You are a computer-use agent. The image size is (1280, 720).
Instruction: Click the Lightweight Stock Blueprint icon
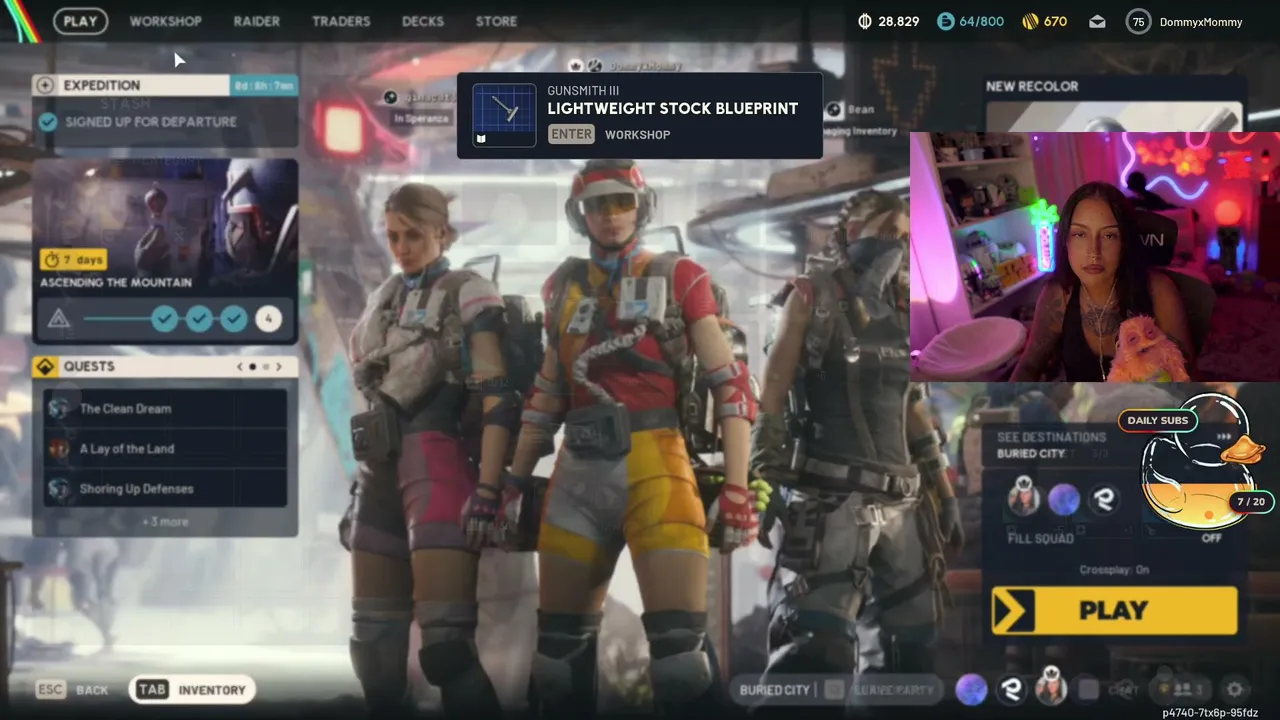(504, 115)
